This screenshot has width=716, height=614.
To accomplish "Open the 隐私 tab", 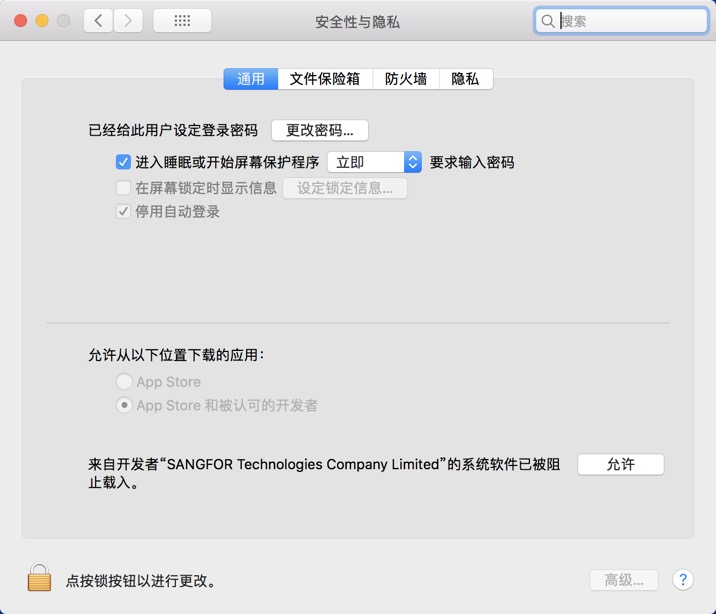I will tap(465, 79).
